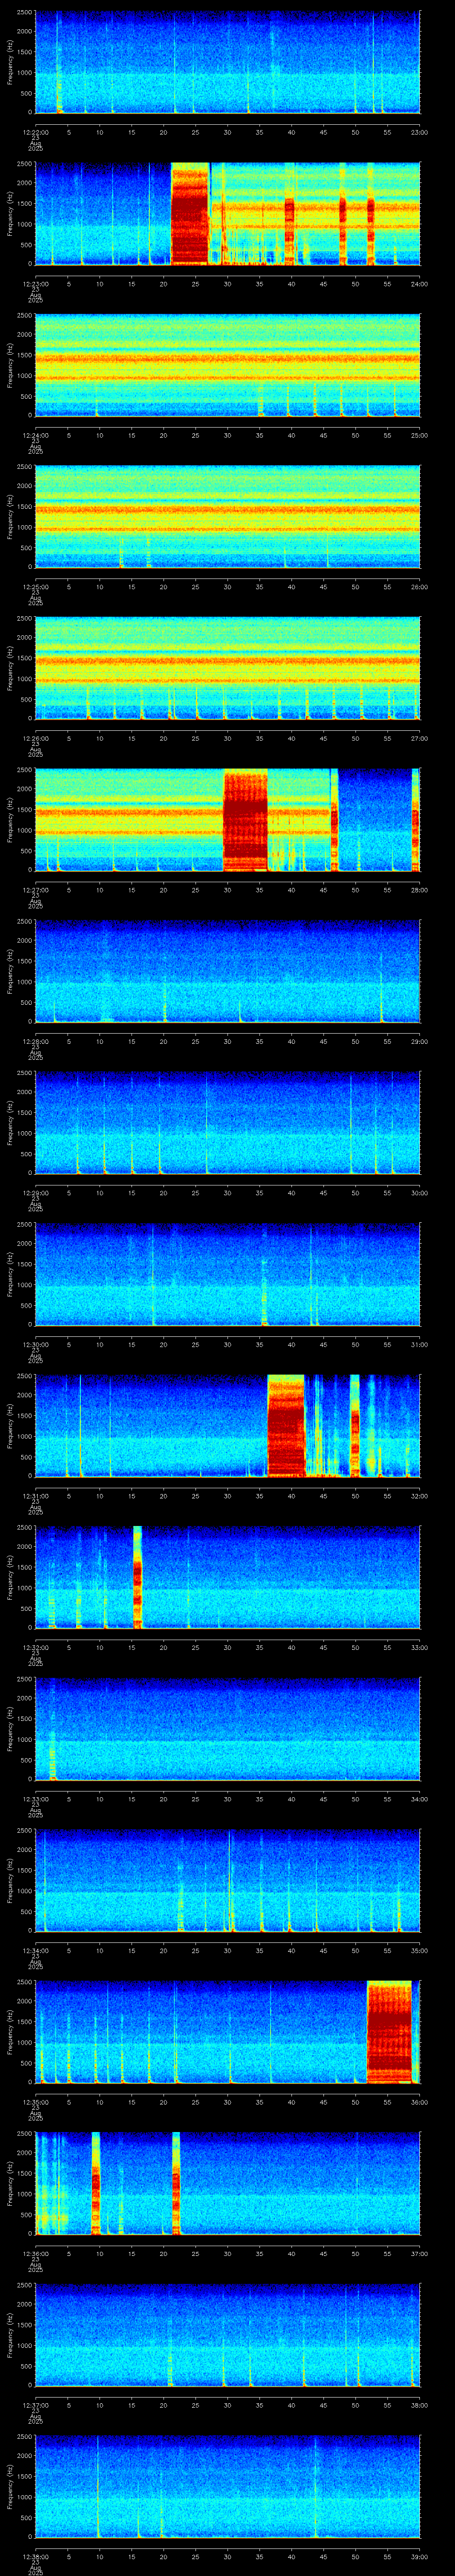The image size is (455, 2576).
Task: Click the '31:00' end-time label
Action: point(419,1343)
